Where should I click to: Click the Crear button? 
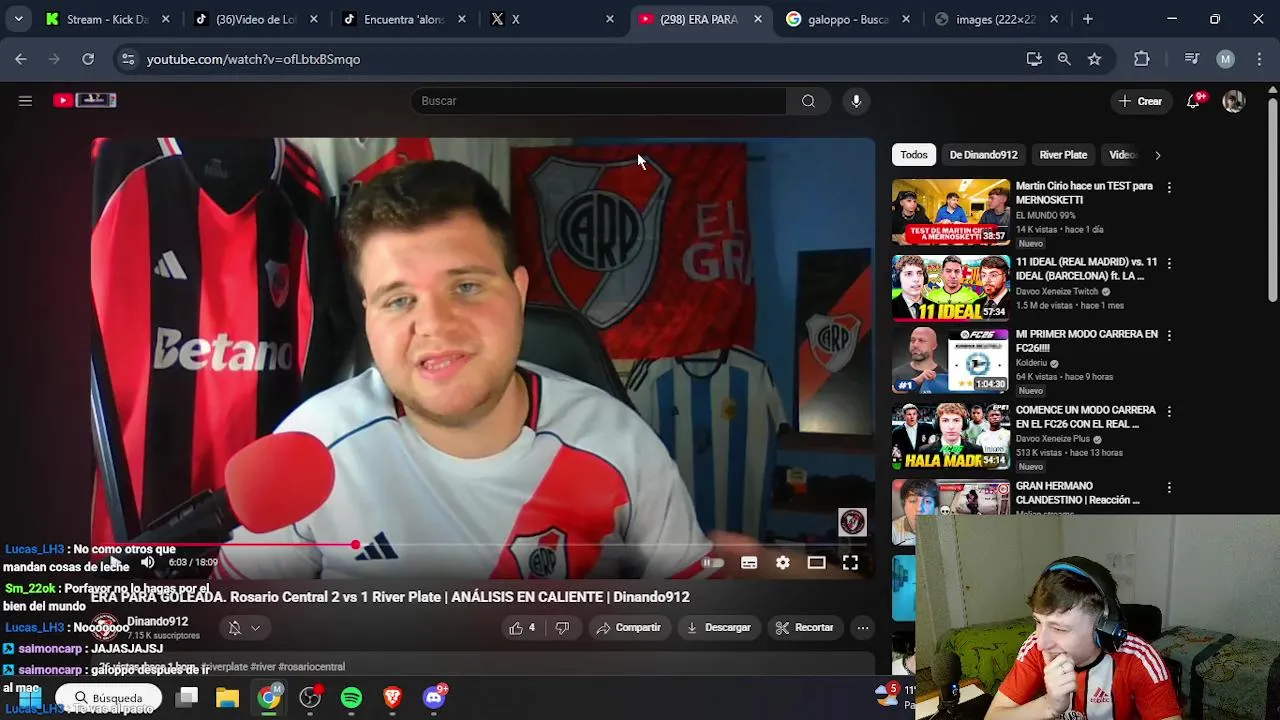1140,101
